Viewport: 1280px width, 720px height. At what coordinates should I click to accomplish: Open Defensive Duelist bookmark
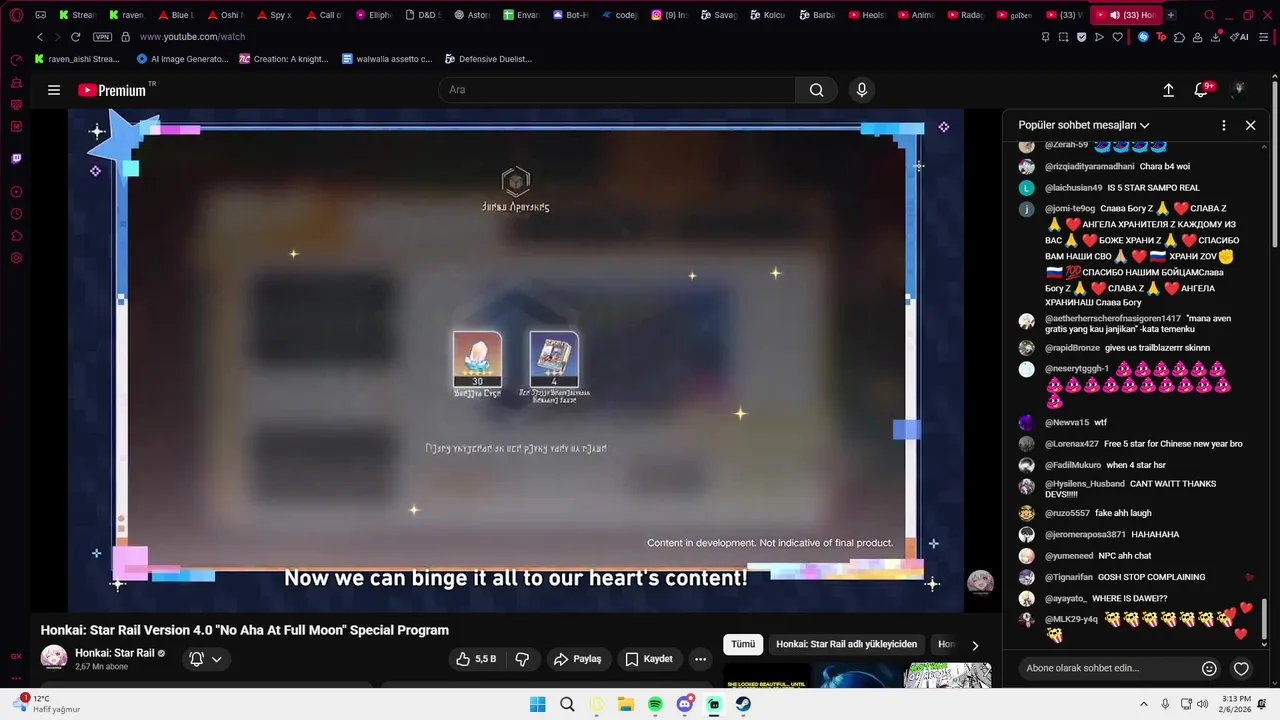[488, 59]
